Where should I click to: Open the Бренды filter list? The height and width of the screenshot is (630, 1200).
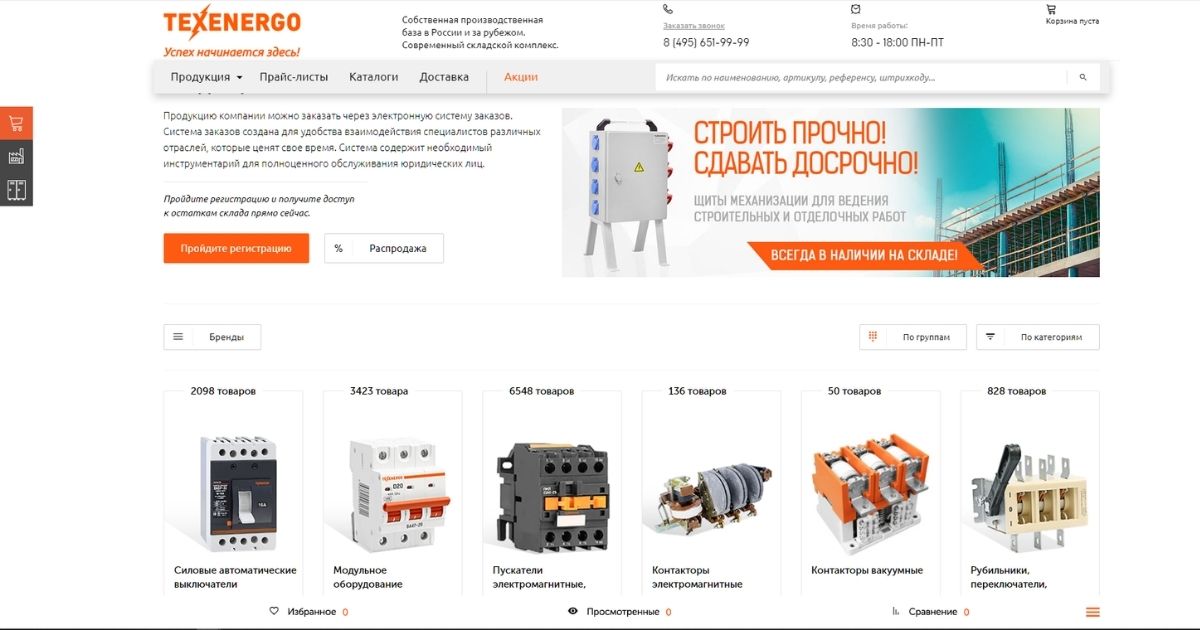tap(212, 337)
